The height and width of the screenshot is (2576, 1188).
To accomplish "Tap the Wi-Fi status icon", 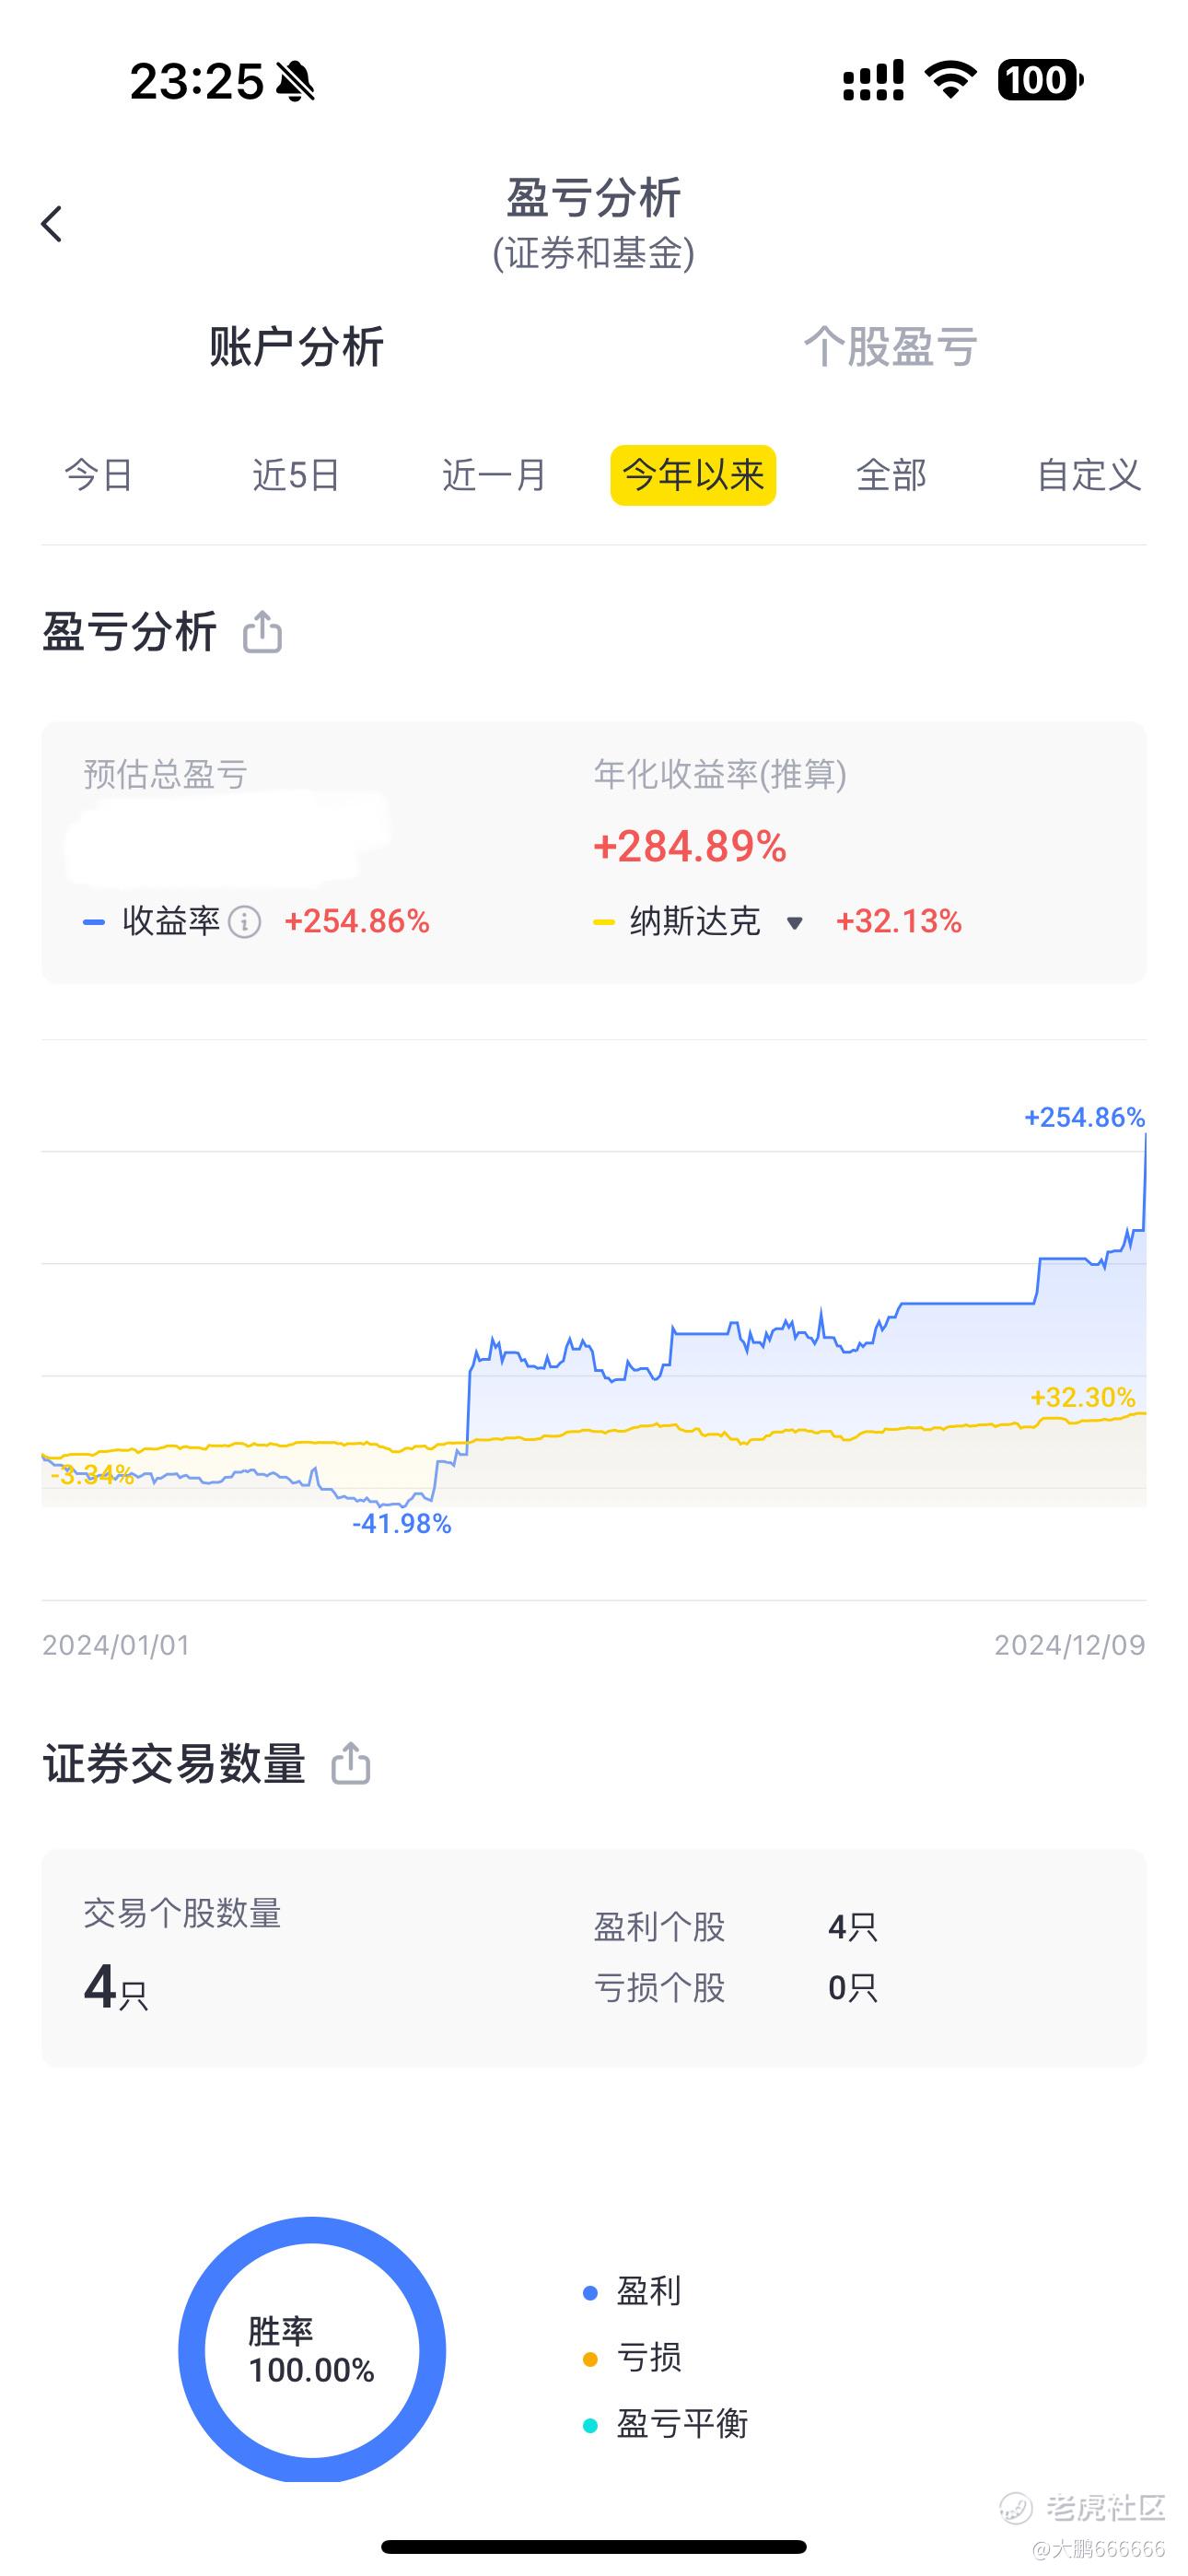I will 951,80.
